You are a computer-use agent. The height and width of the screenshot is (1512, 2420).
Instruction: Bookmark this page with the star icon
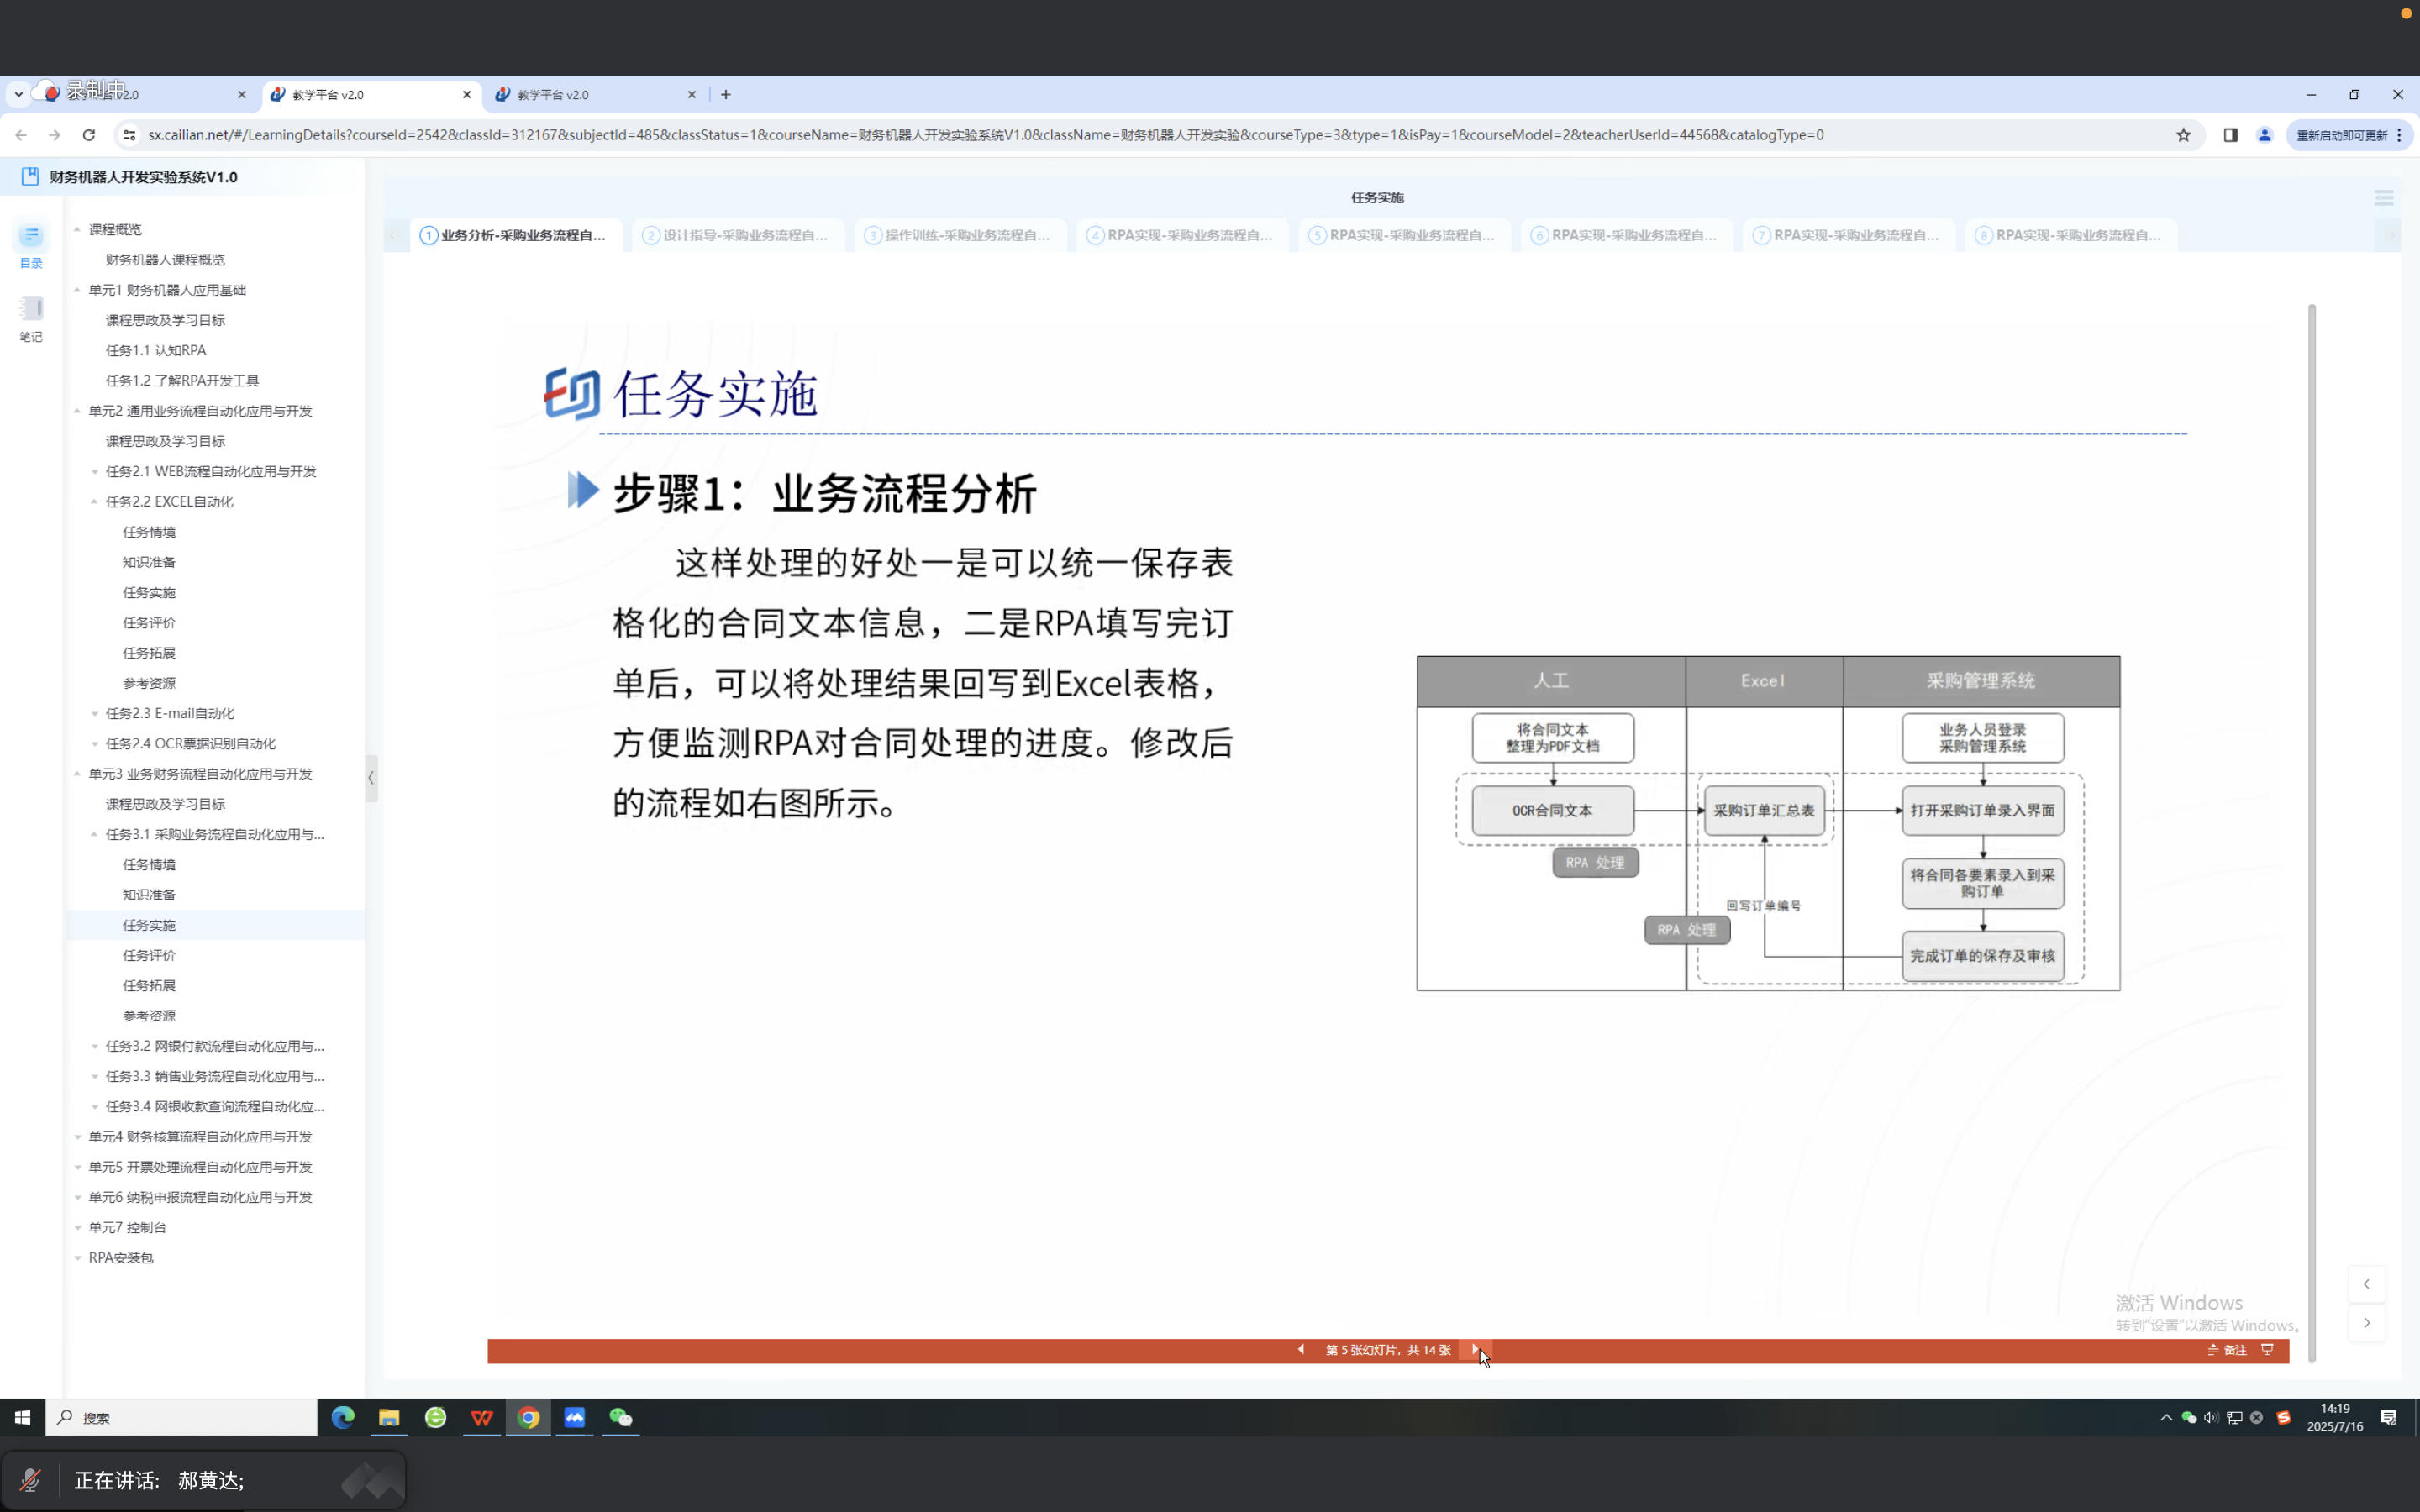(x=2183, y=135)
